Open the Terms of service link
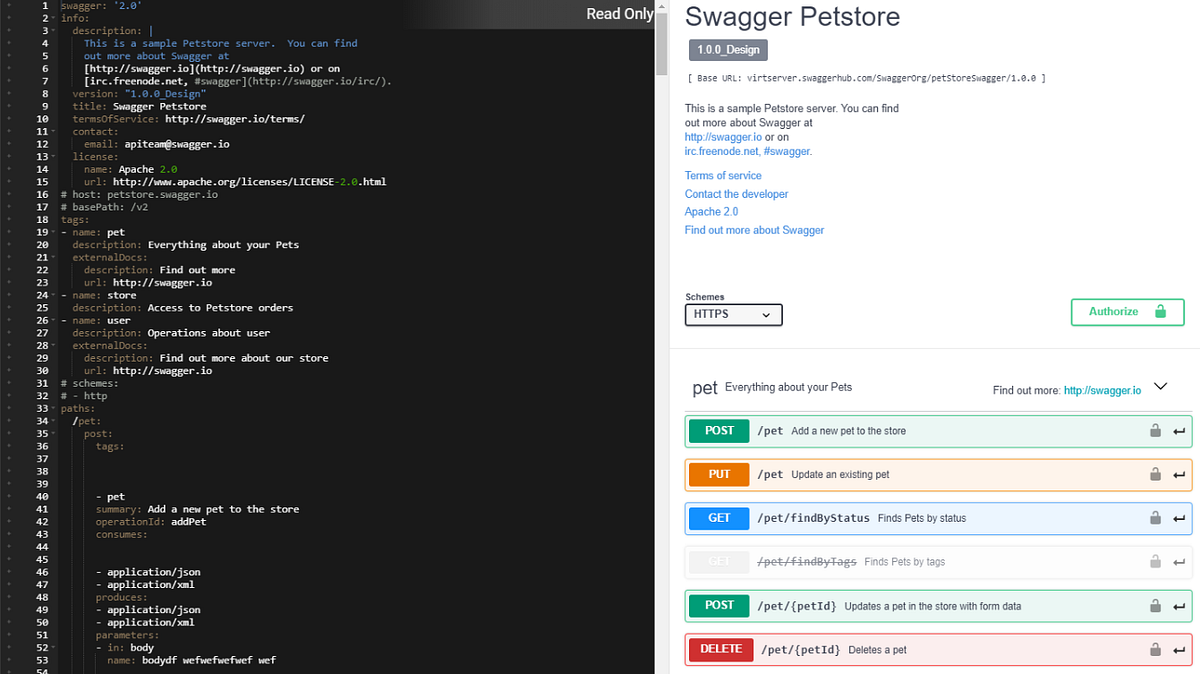 pyautogui.click(x=723, y=175)
